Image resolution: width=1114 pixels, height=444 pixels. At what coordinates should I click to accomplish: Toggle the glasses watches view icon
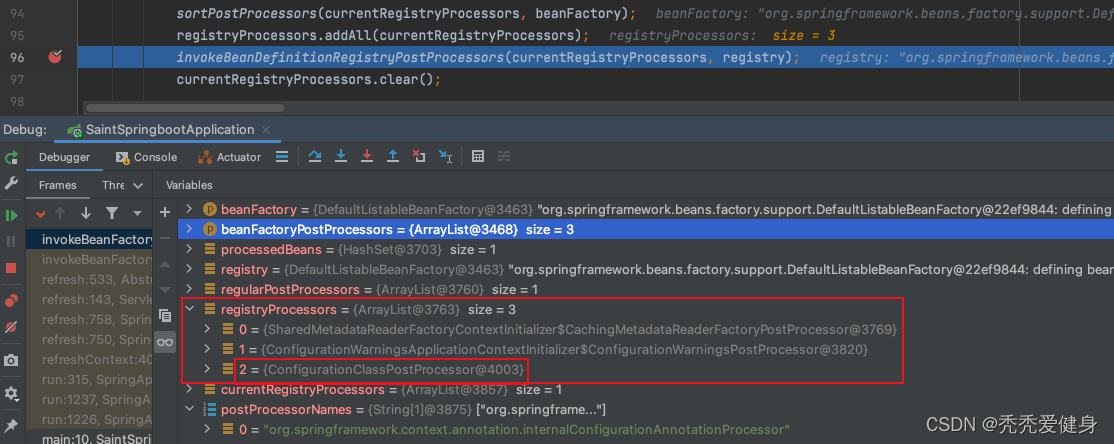(165, 342)
